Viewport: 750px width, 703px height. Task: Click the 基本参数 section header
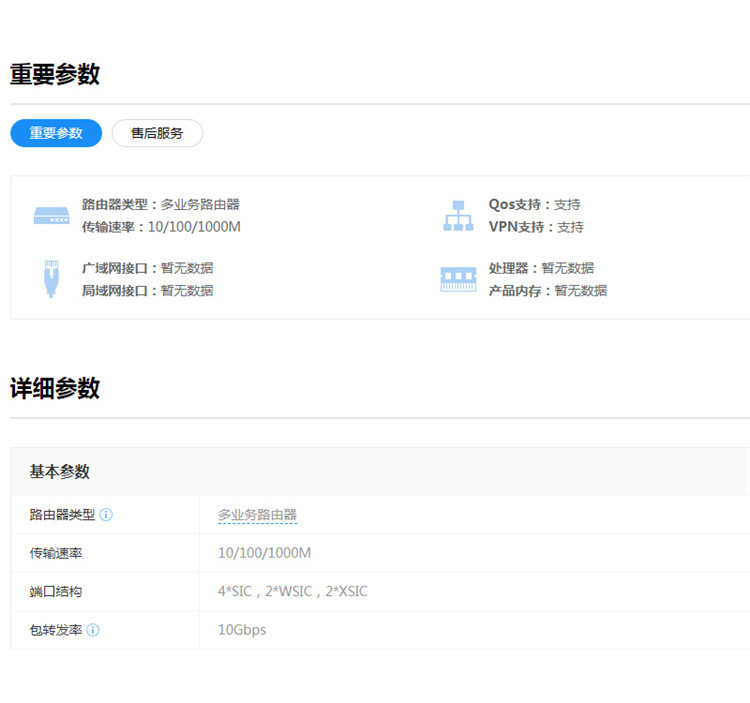(x=60, y=471)
